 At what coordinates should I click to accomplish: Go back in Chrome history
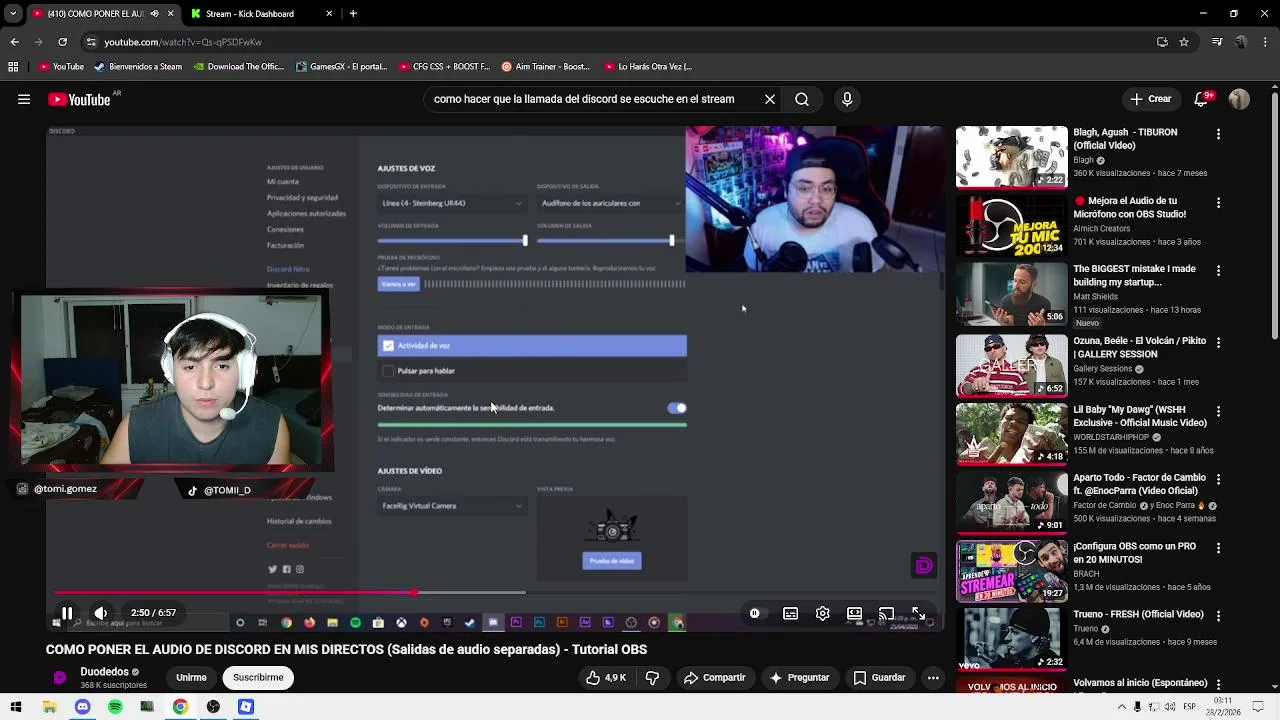point(14,42)
